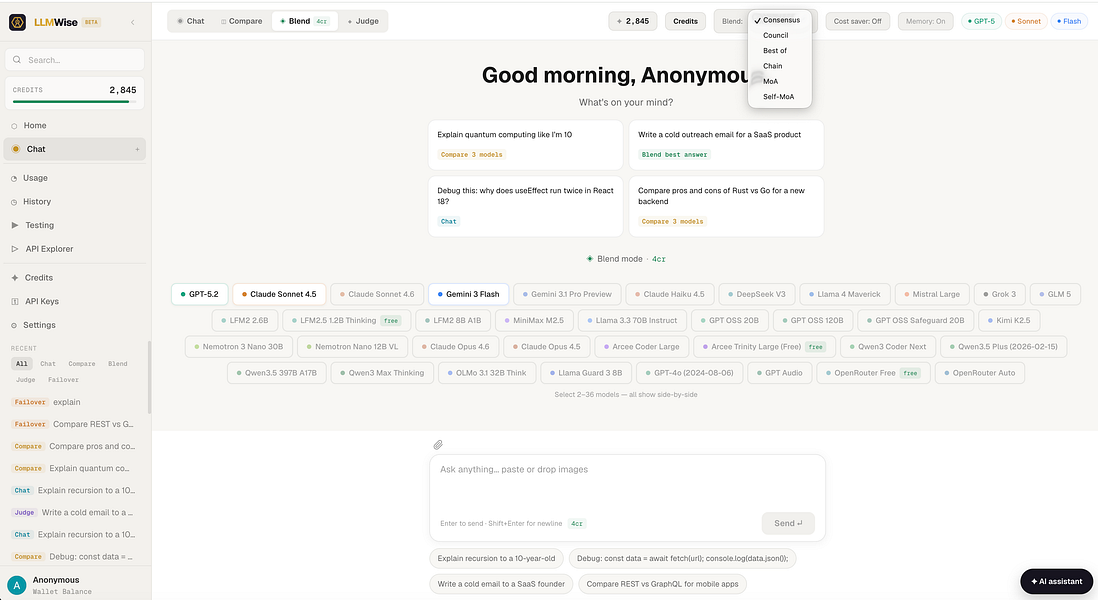This screenshot has height=600, width=1098.
Task: Open the Debug useEffect suggestion card
Action: (x=525, y=207)
